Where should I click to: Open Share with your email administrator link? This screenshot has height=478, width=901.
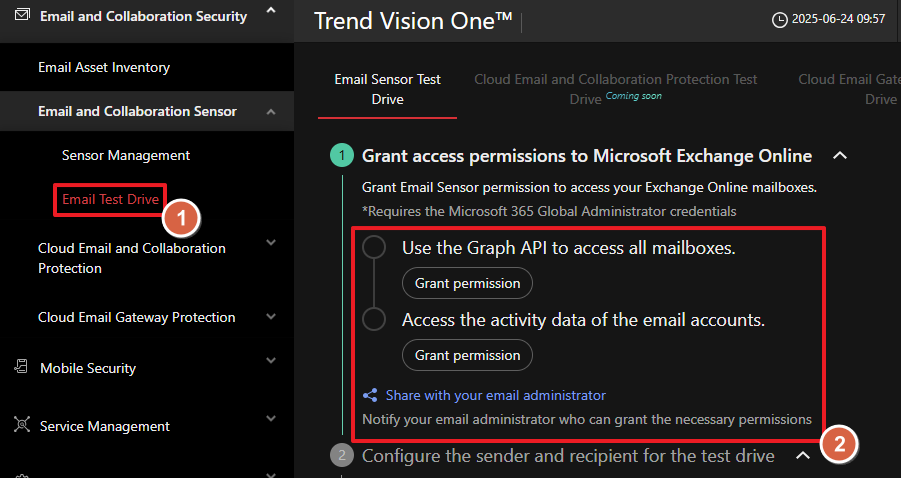pos(495,395)
